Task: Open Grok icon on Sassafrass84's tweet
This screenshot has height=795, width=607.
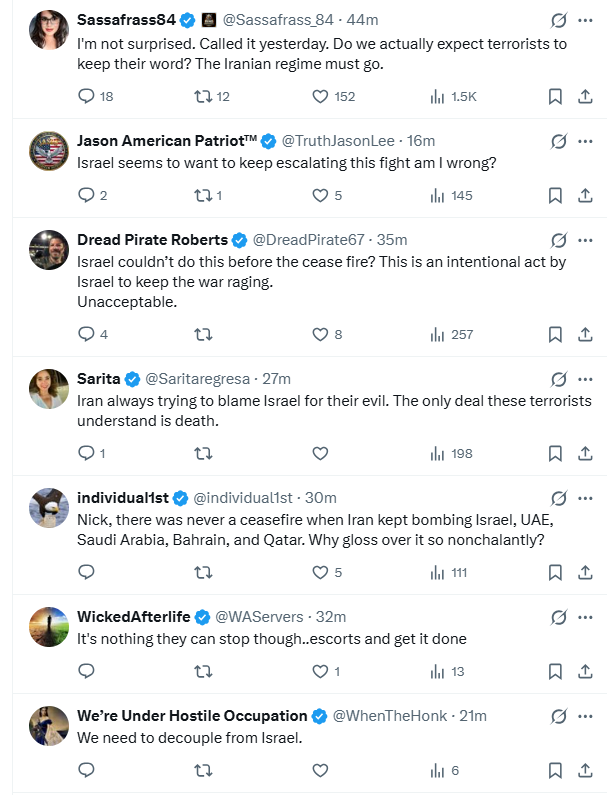Action: pos(559,20)
